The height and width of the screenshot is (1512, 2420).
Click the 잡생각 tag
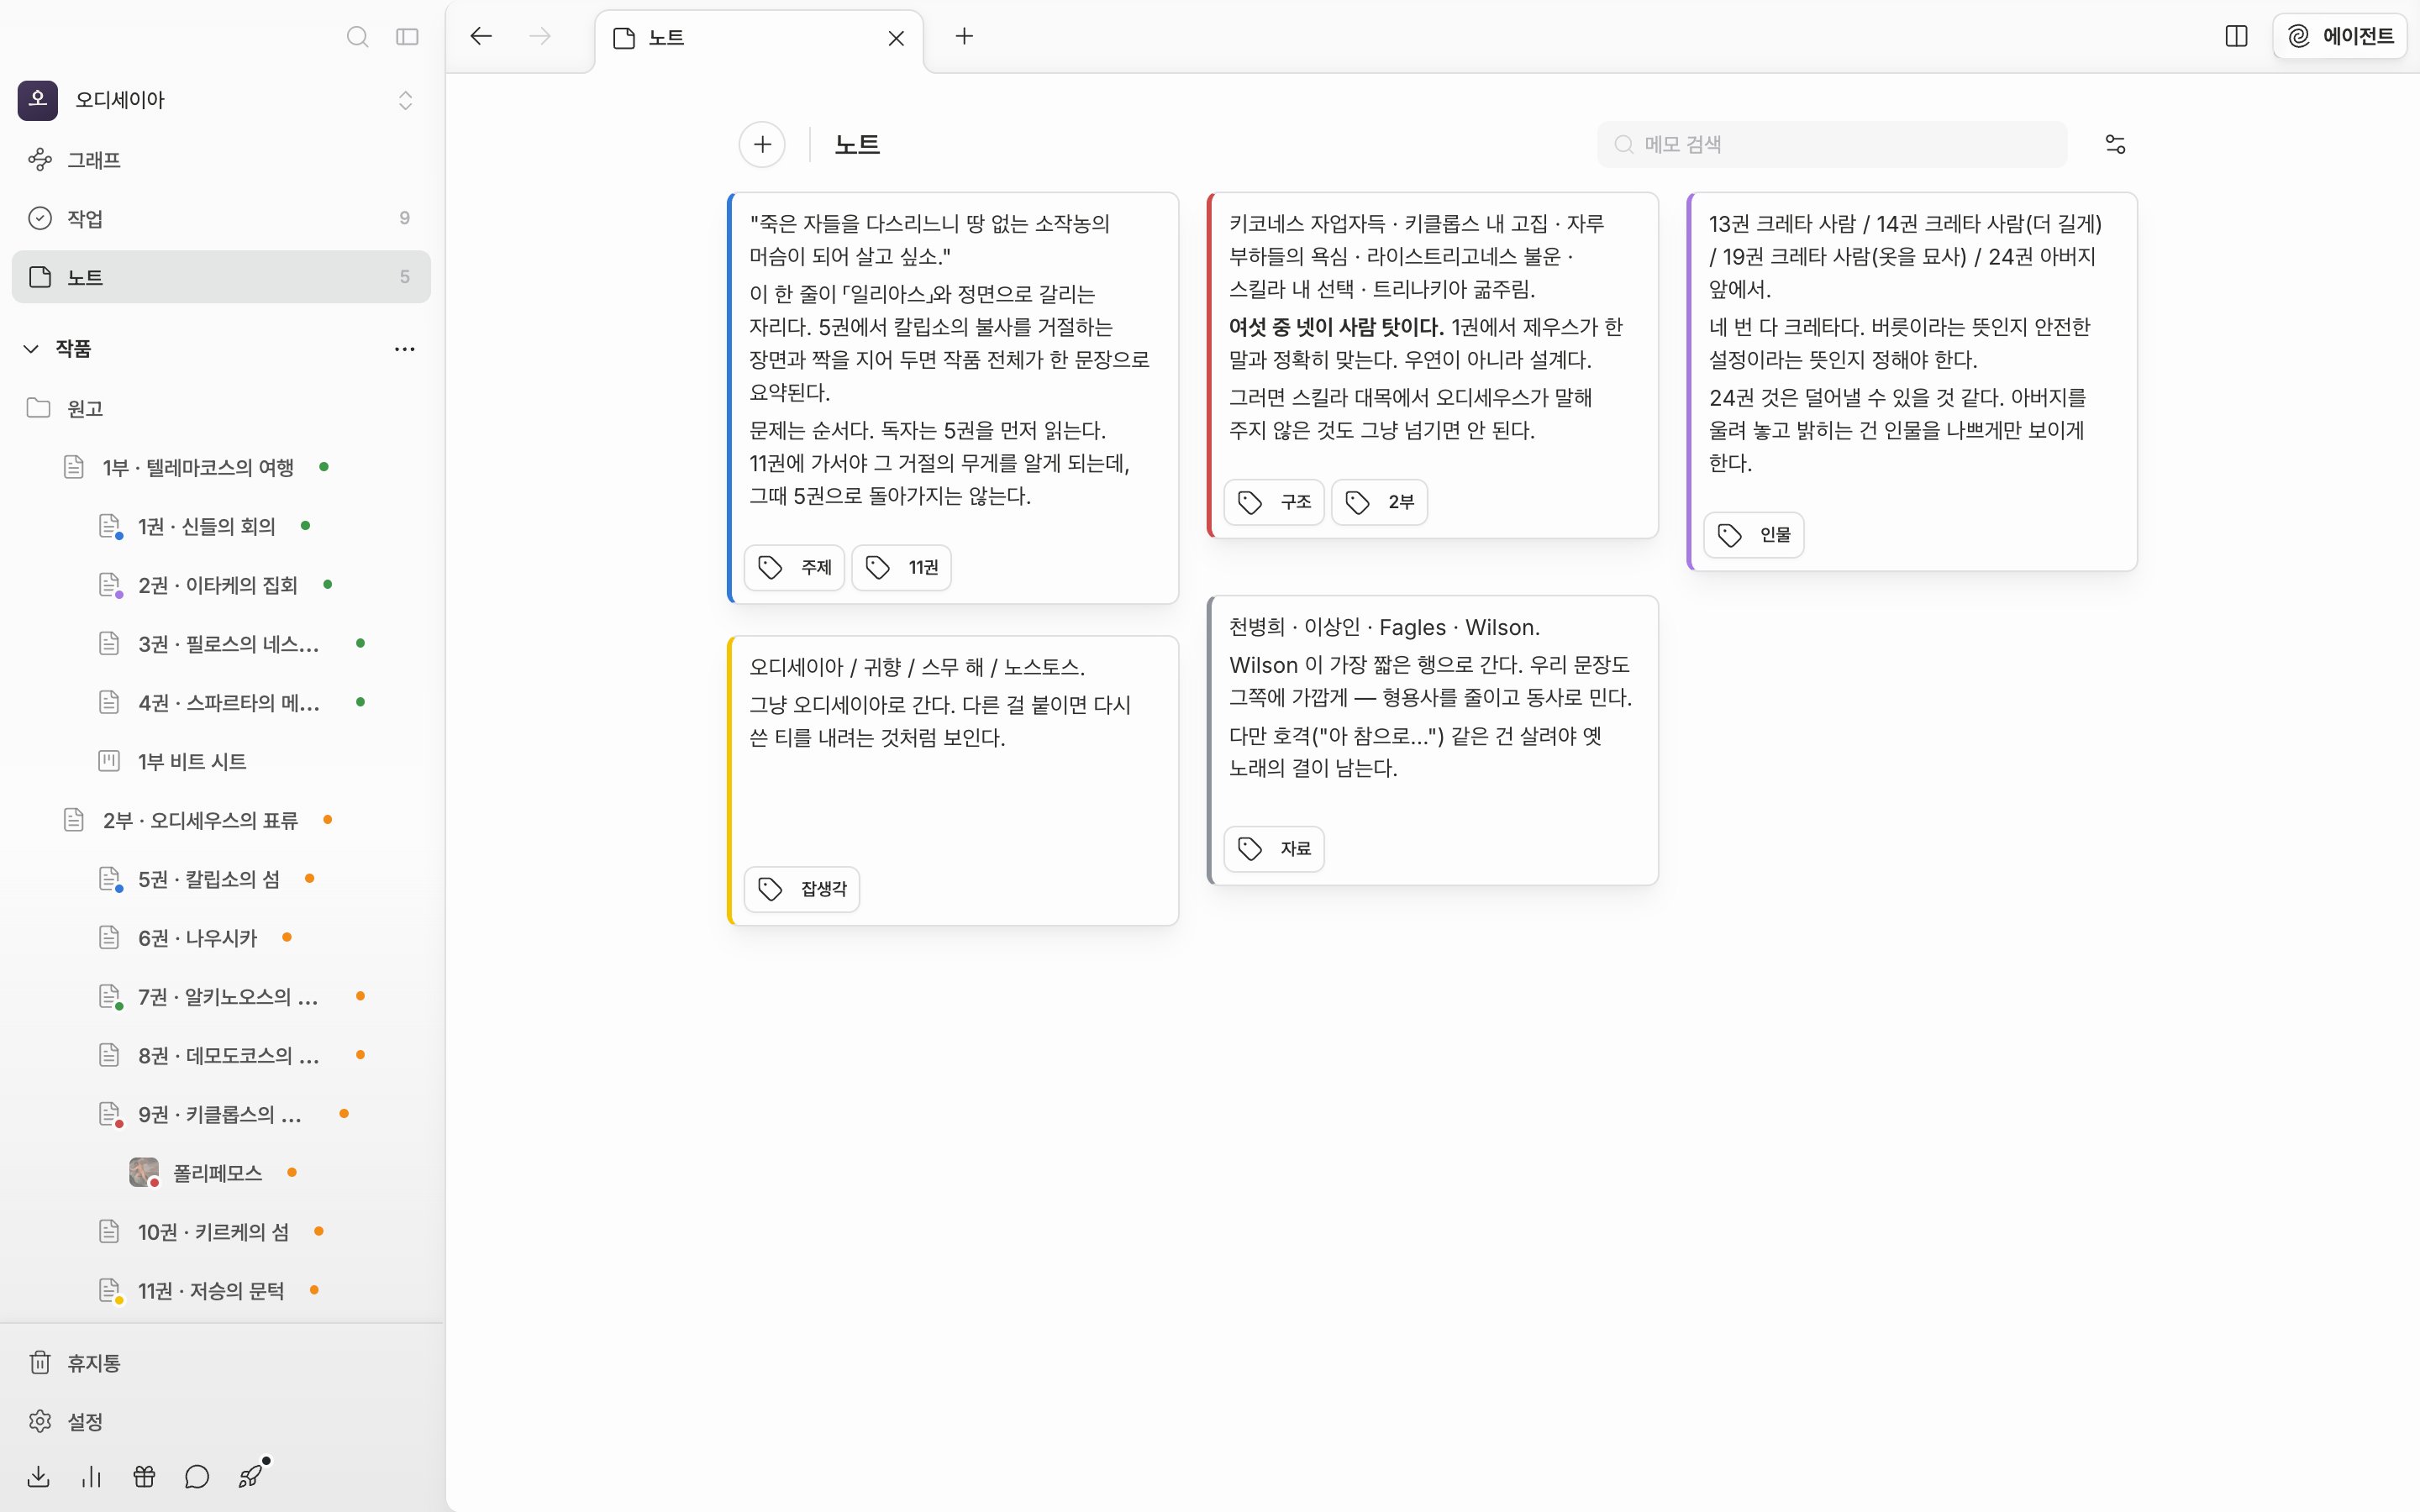coord(802,889)
